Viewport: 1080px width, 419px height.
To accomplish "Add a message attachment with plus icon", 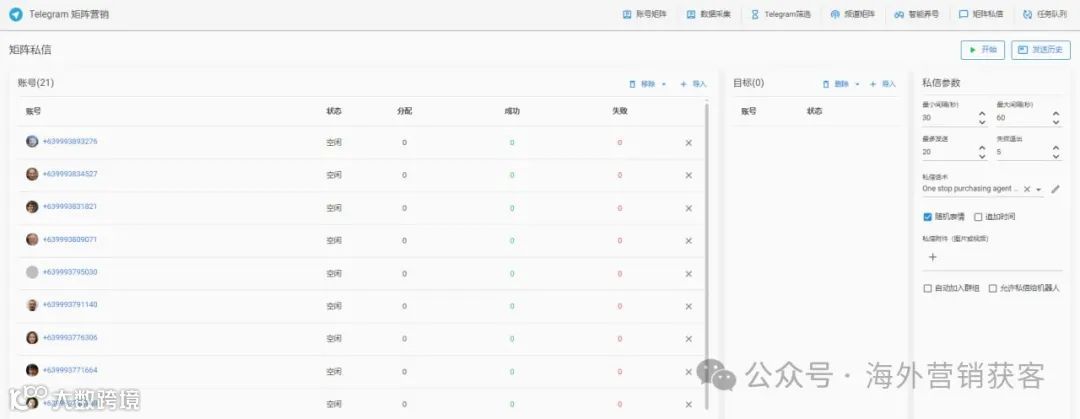I will [x=933, y=257].
